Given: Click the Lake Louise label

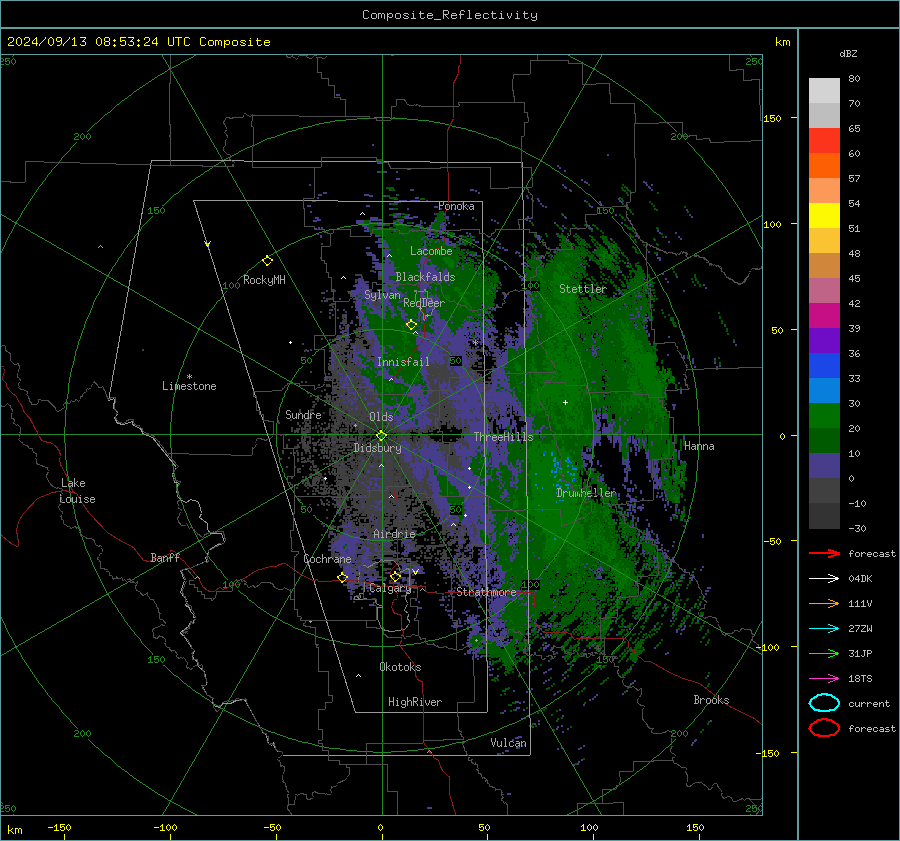Looking at the screenshot, I should [77, 491].
